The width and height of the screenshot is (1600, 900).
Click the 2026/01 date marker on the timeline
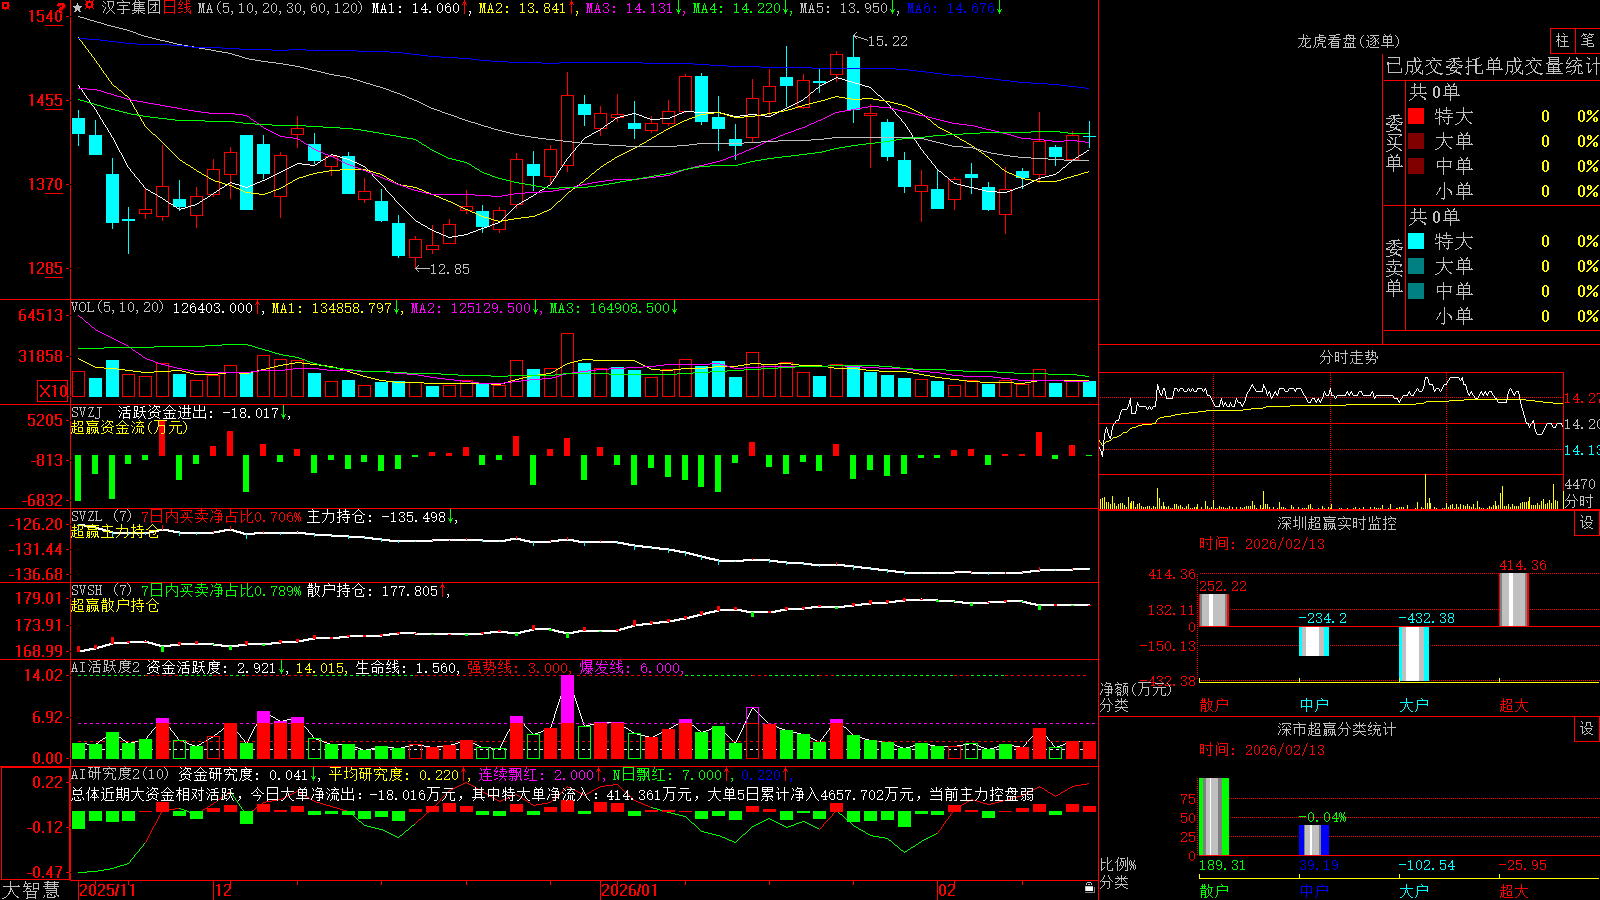[630, 890]
